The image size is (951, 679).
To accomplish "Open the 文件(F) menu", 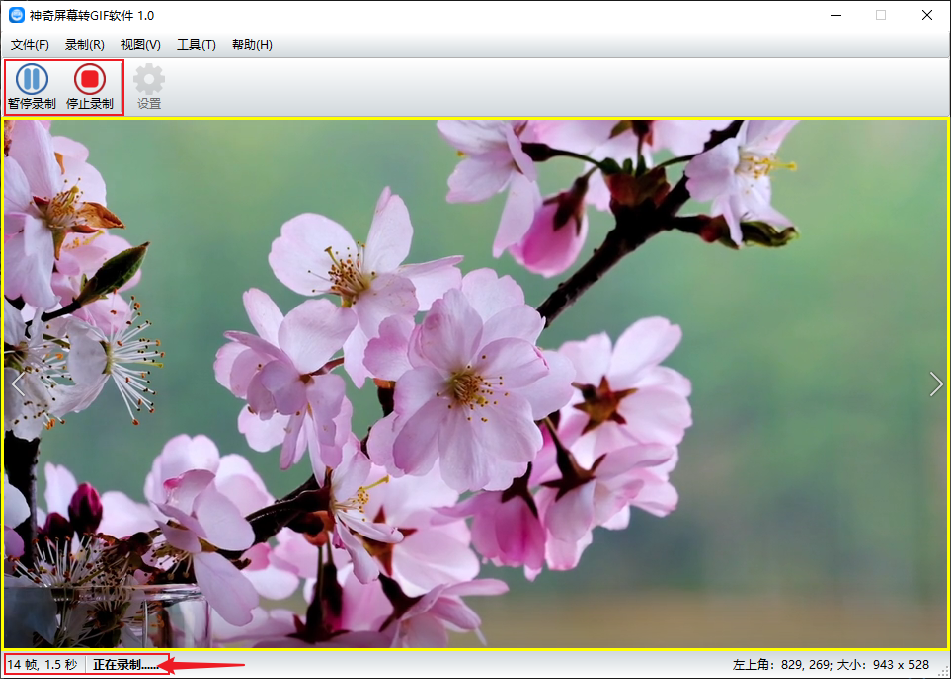I will pos(30,45).
